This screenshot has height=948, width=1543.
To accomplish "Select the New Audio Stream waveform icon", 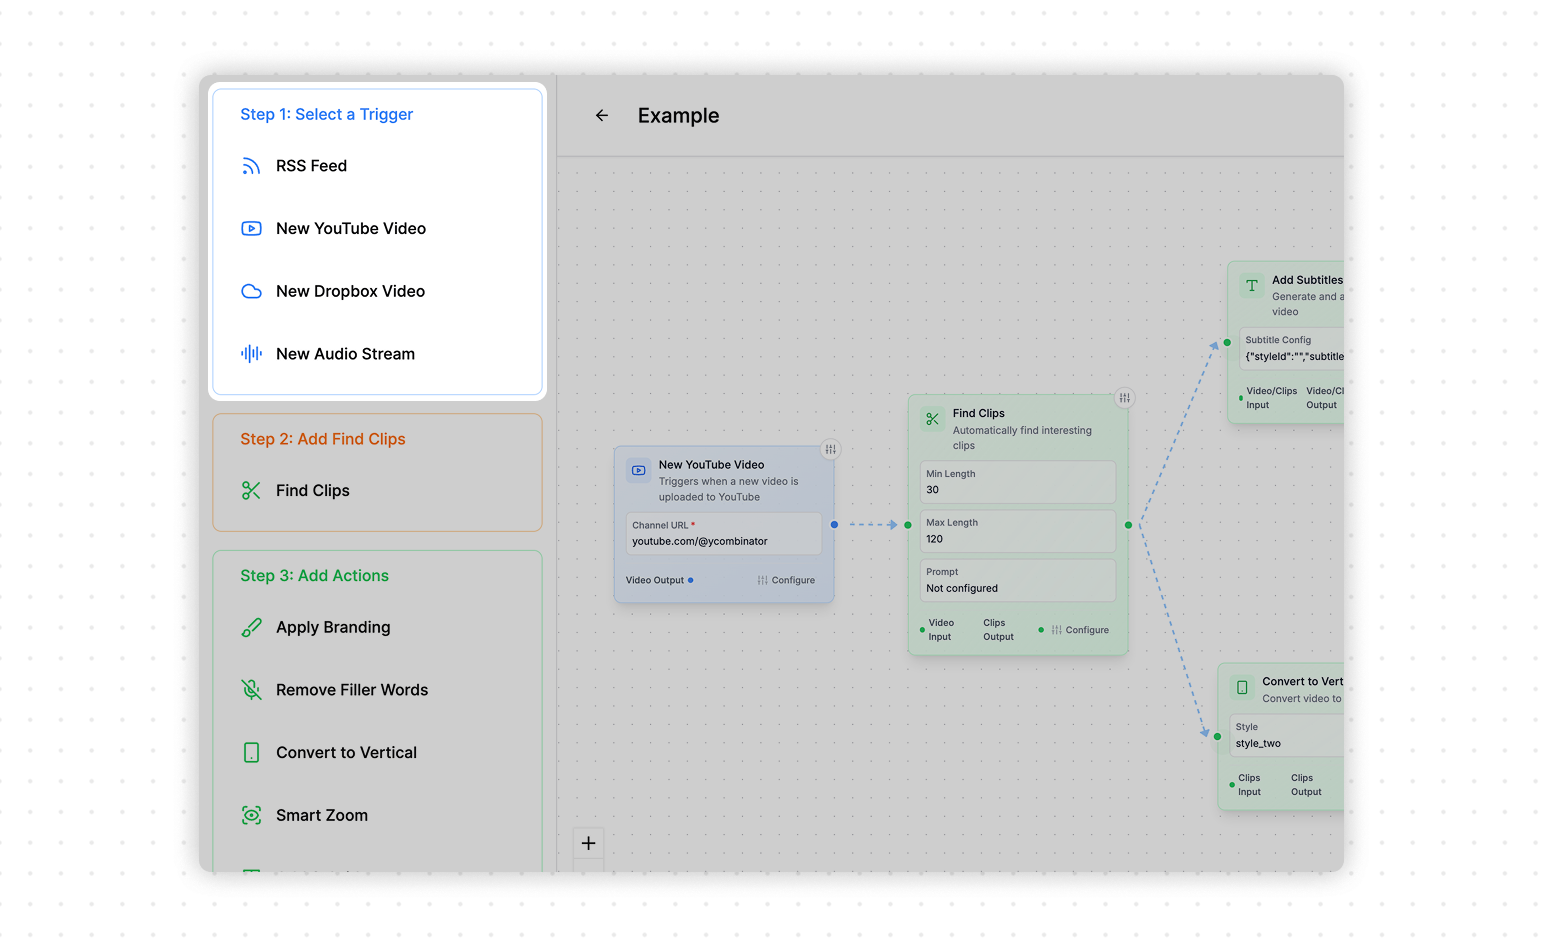I will (x=251, y=353).
